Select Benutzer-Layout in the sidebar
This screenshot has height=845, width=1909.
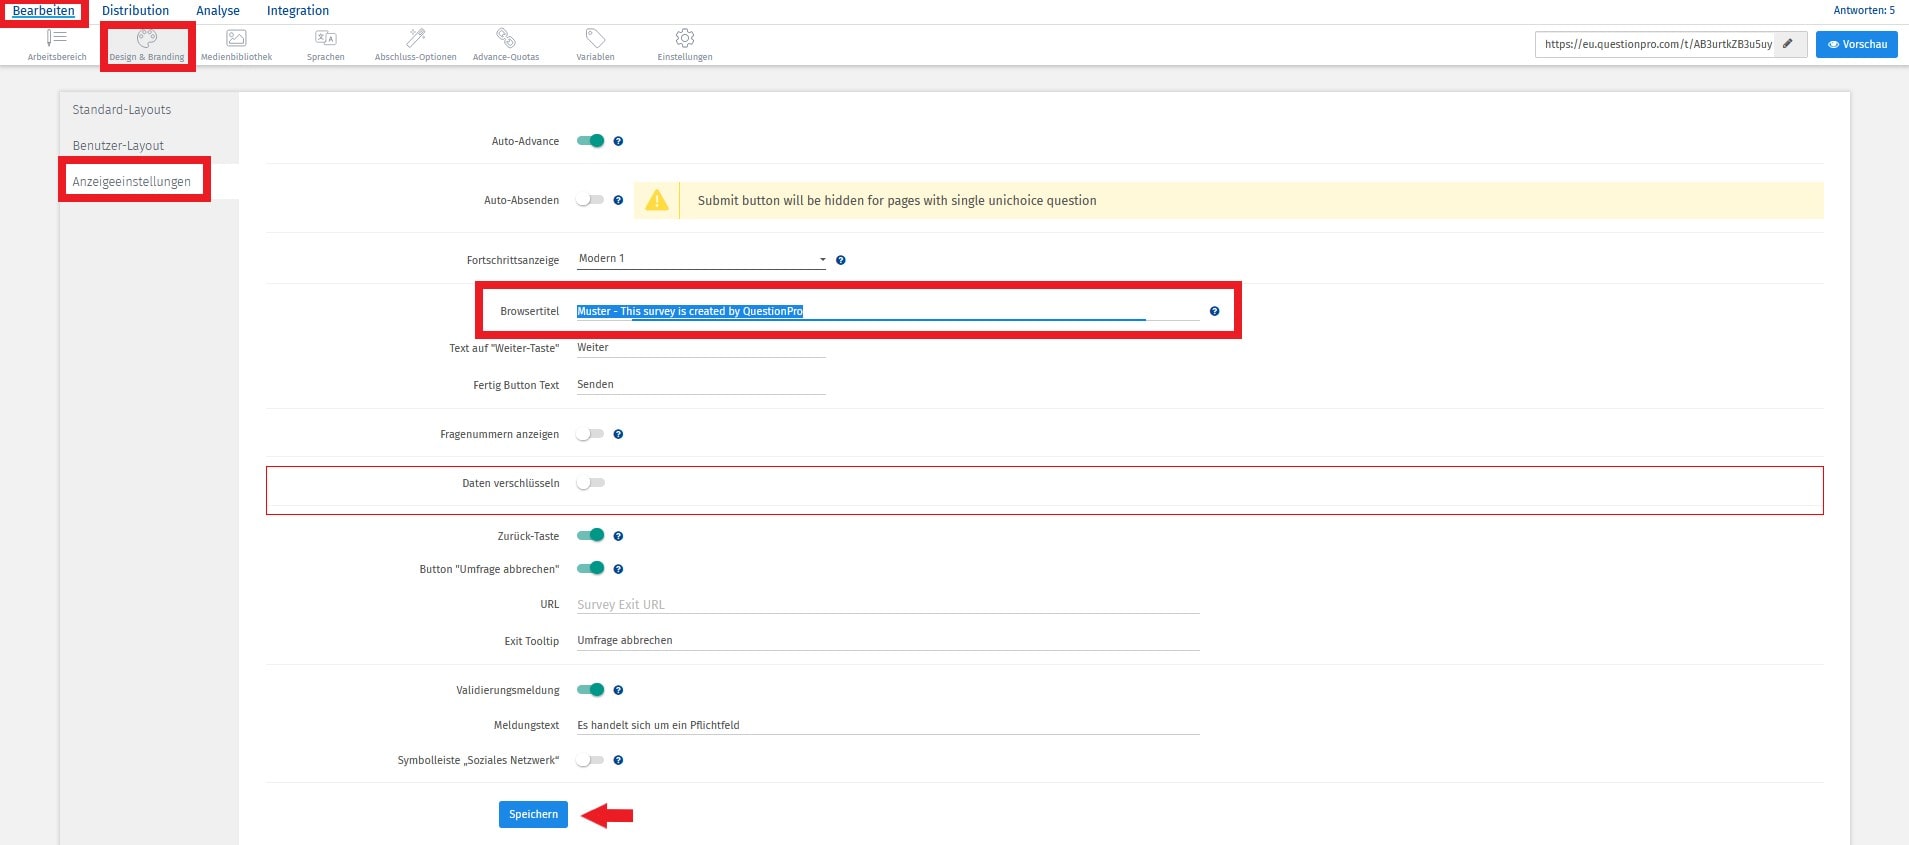pyautogui.click(x=118, y=146)
